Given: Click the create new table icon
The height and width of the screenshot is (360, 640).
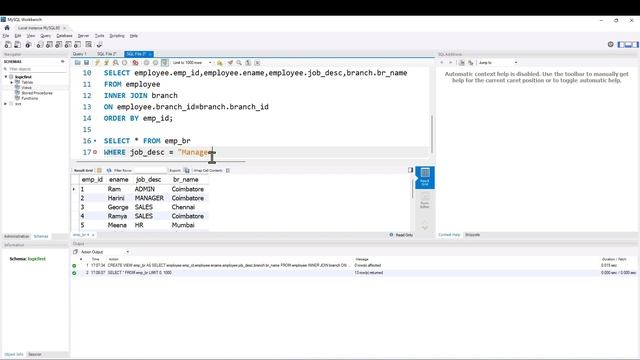Looking at the screenshot, I should (49, 44).
